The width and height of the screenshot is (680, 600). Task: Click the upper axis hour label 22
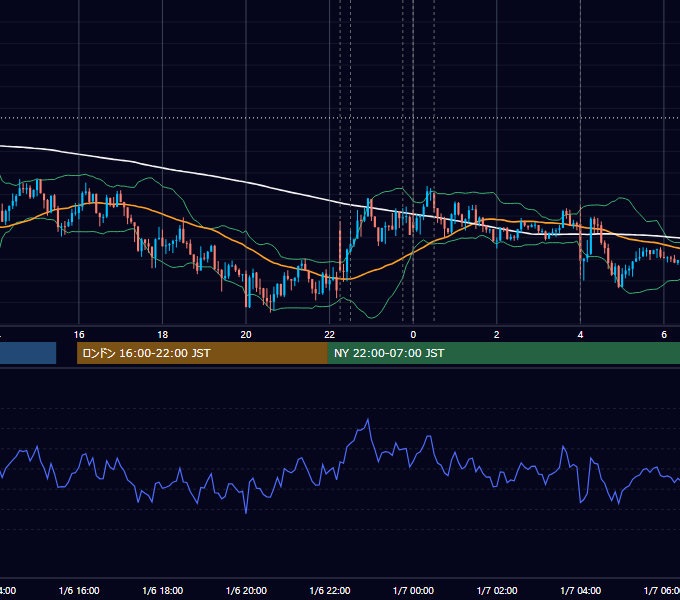(x=330, y=335)
